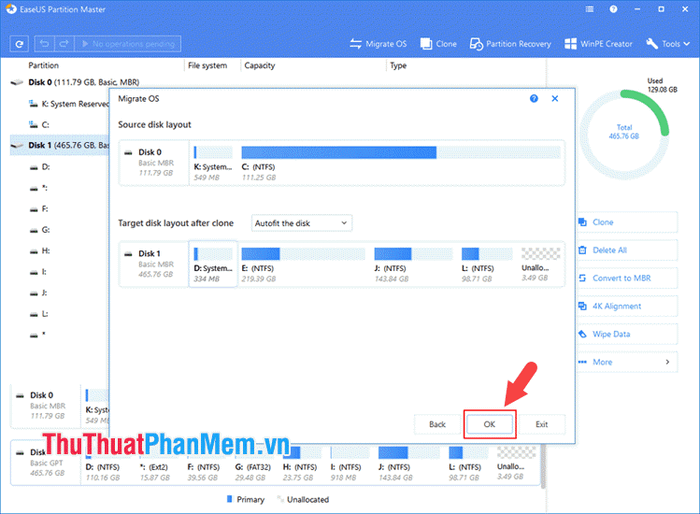Expand the Tools dropdown menu

[x=668, y=44]
